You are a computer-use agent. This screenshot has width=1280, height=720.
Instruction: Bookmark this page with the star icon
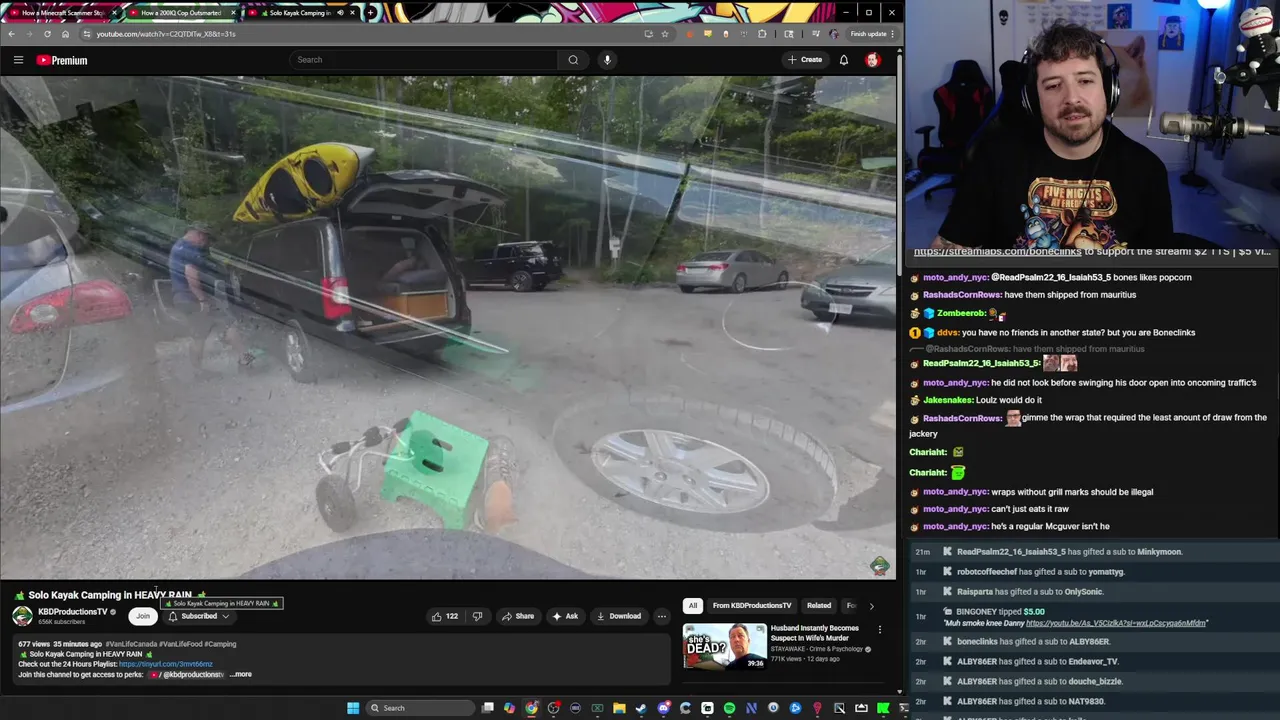[x=664, y=34]
